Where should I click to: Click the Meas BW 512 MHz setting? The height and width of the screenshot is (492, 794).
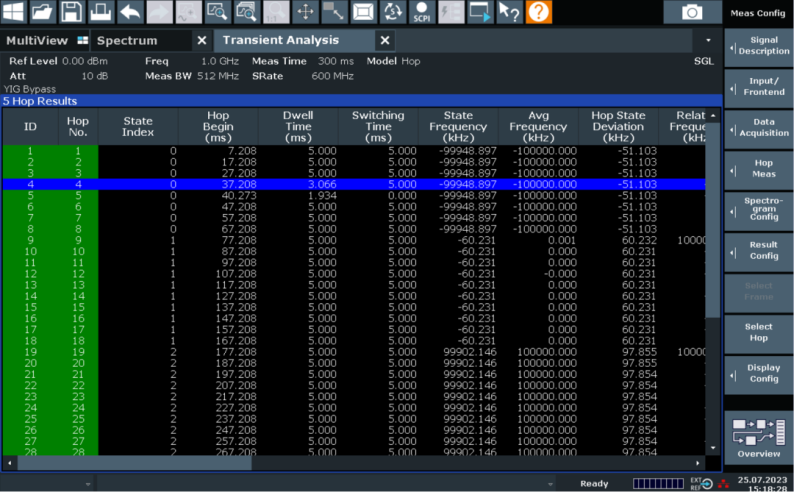click(x=191, y=76)
